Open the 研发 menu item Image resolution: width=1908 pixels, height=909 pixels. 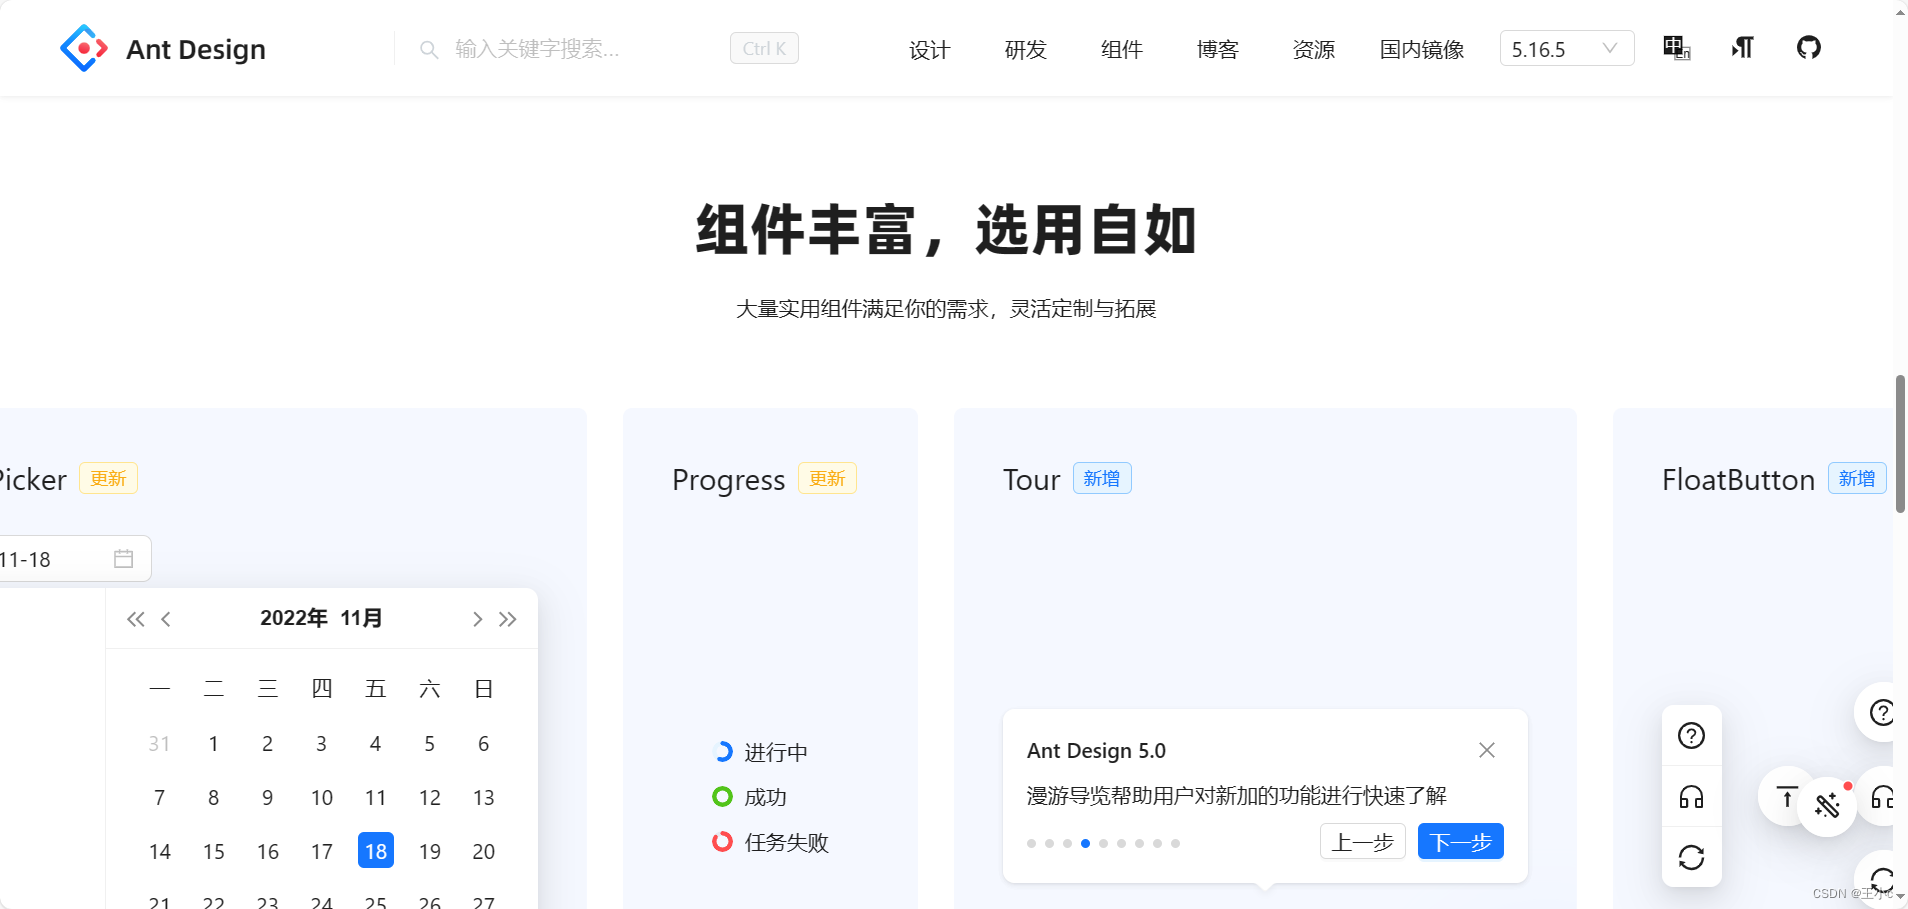pos(1025,49)
